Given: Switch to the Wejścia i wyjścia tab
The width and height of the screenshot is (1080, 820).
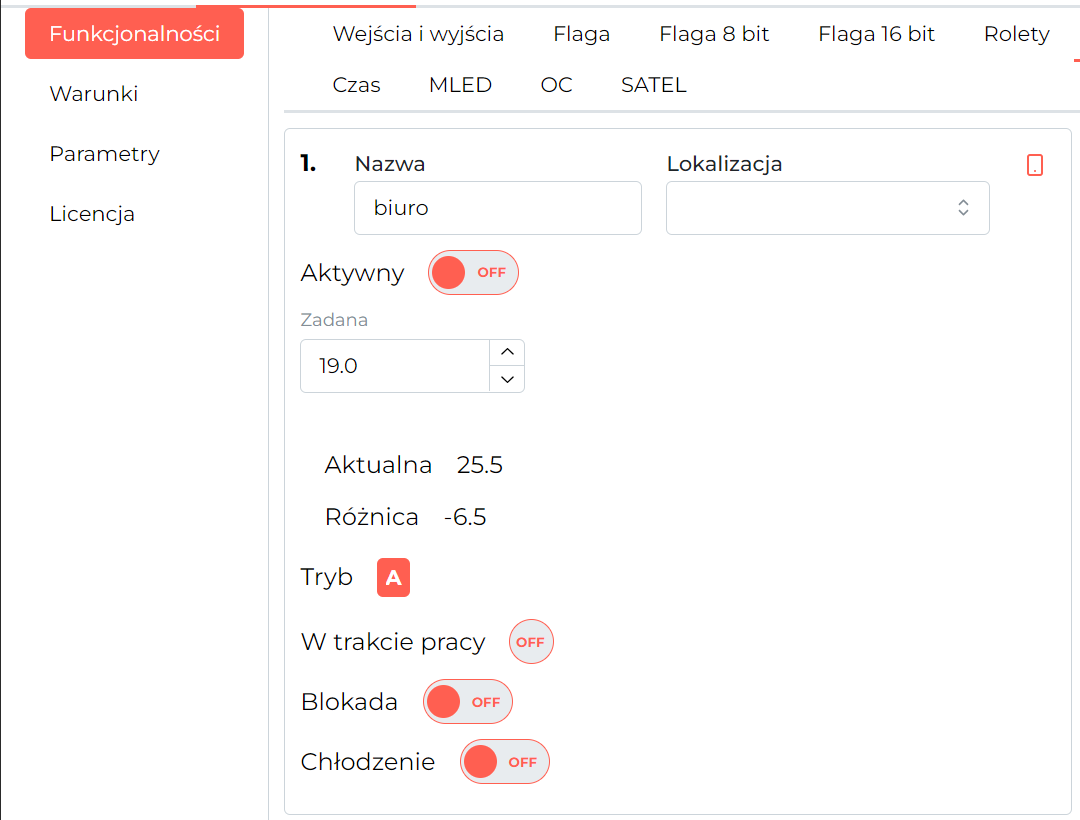Looking at the screenshot, I should [x=418, y=34].
